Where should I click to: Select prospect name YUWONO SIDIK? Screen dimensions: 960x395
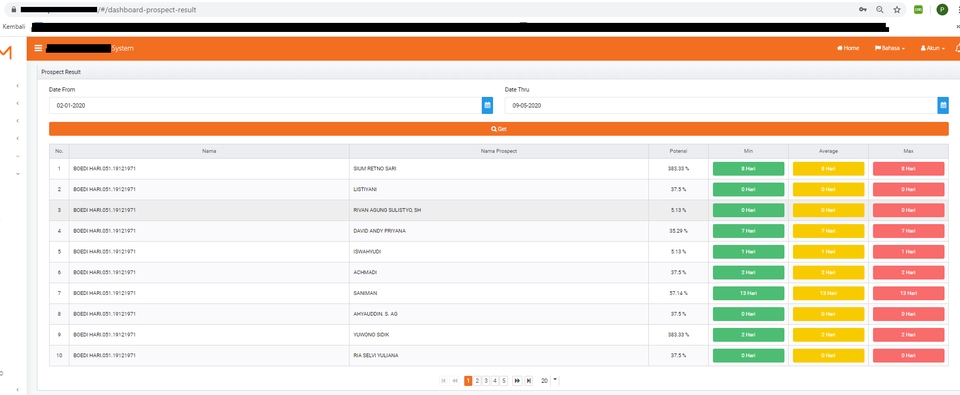coord(372,335)
